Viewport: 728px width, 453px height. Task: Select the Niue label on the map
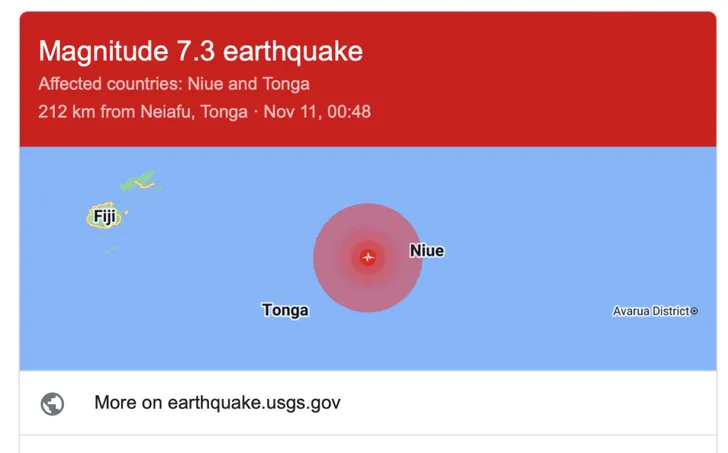tap(427, 250)
